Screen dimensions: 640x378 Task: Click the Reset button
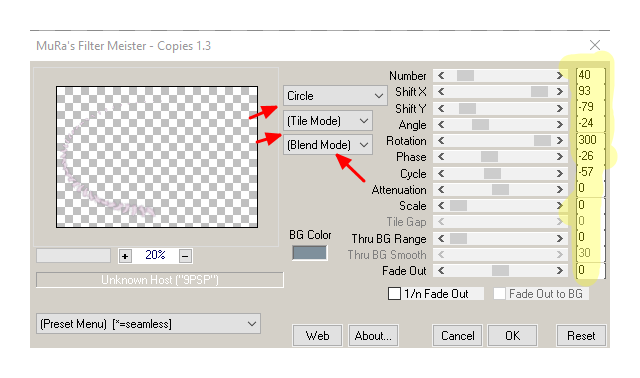click(x=581, y=336)
